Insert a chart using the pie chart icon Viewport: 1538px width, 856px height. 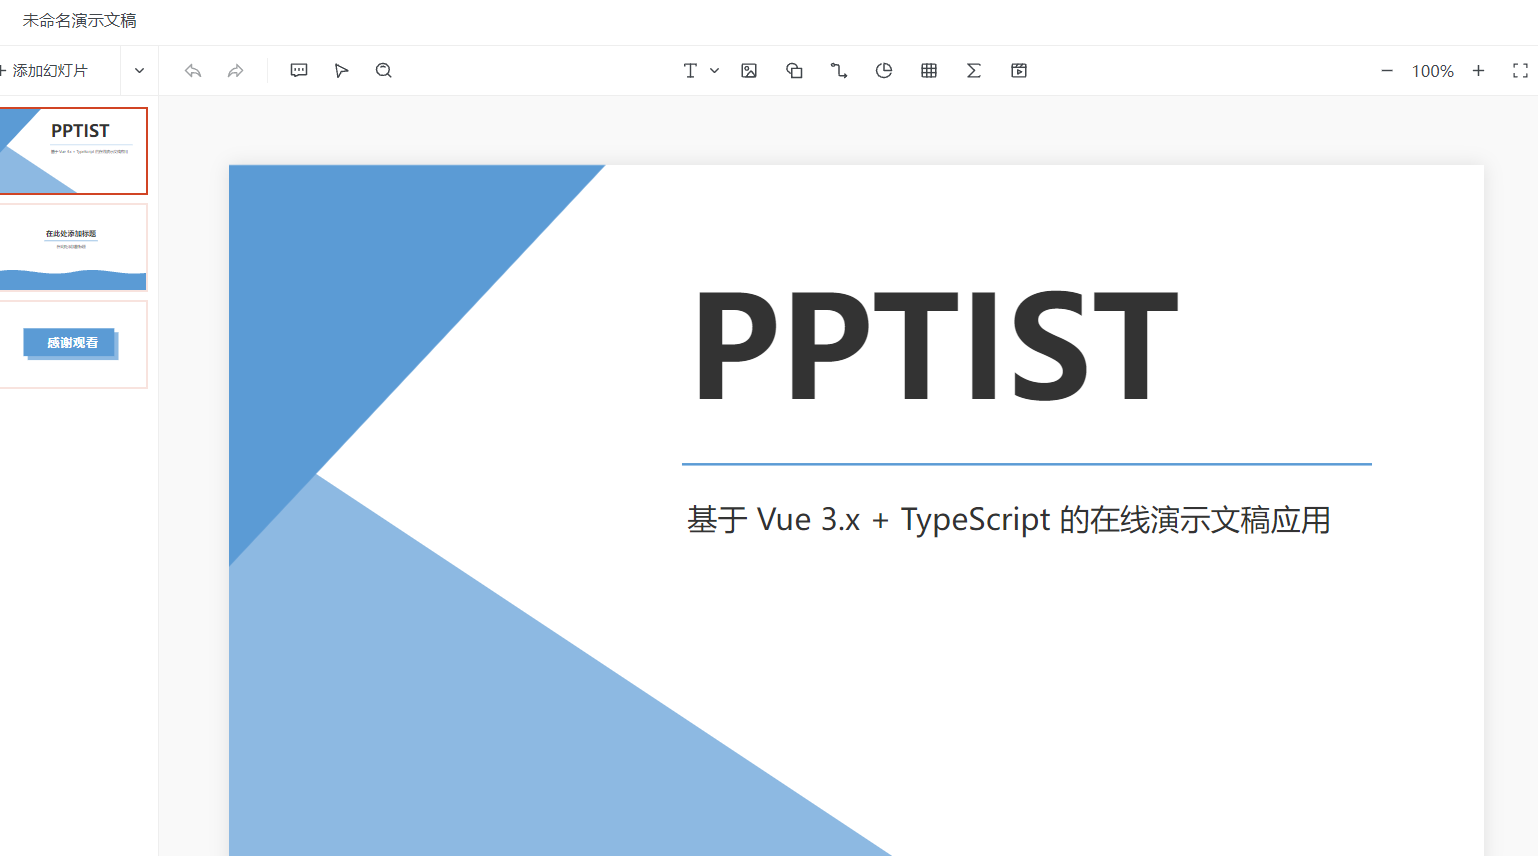point(883,70)
